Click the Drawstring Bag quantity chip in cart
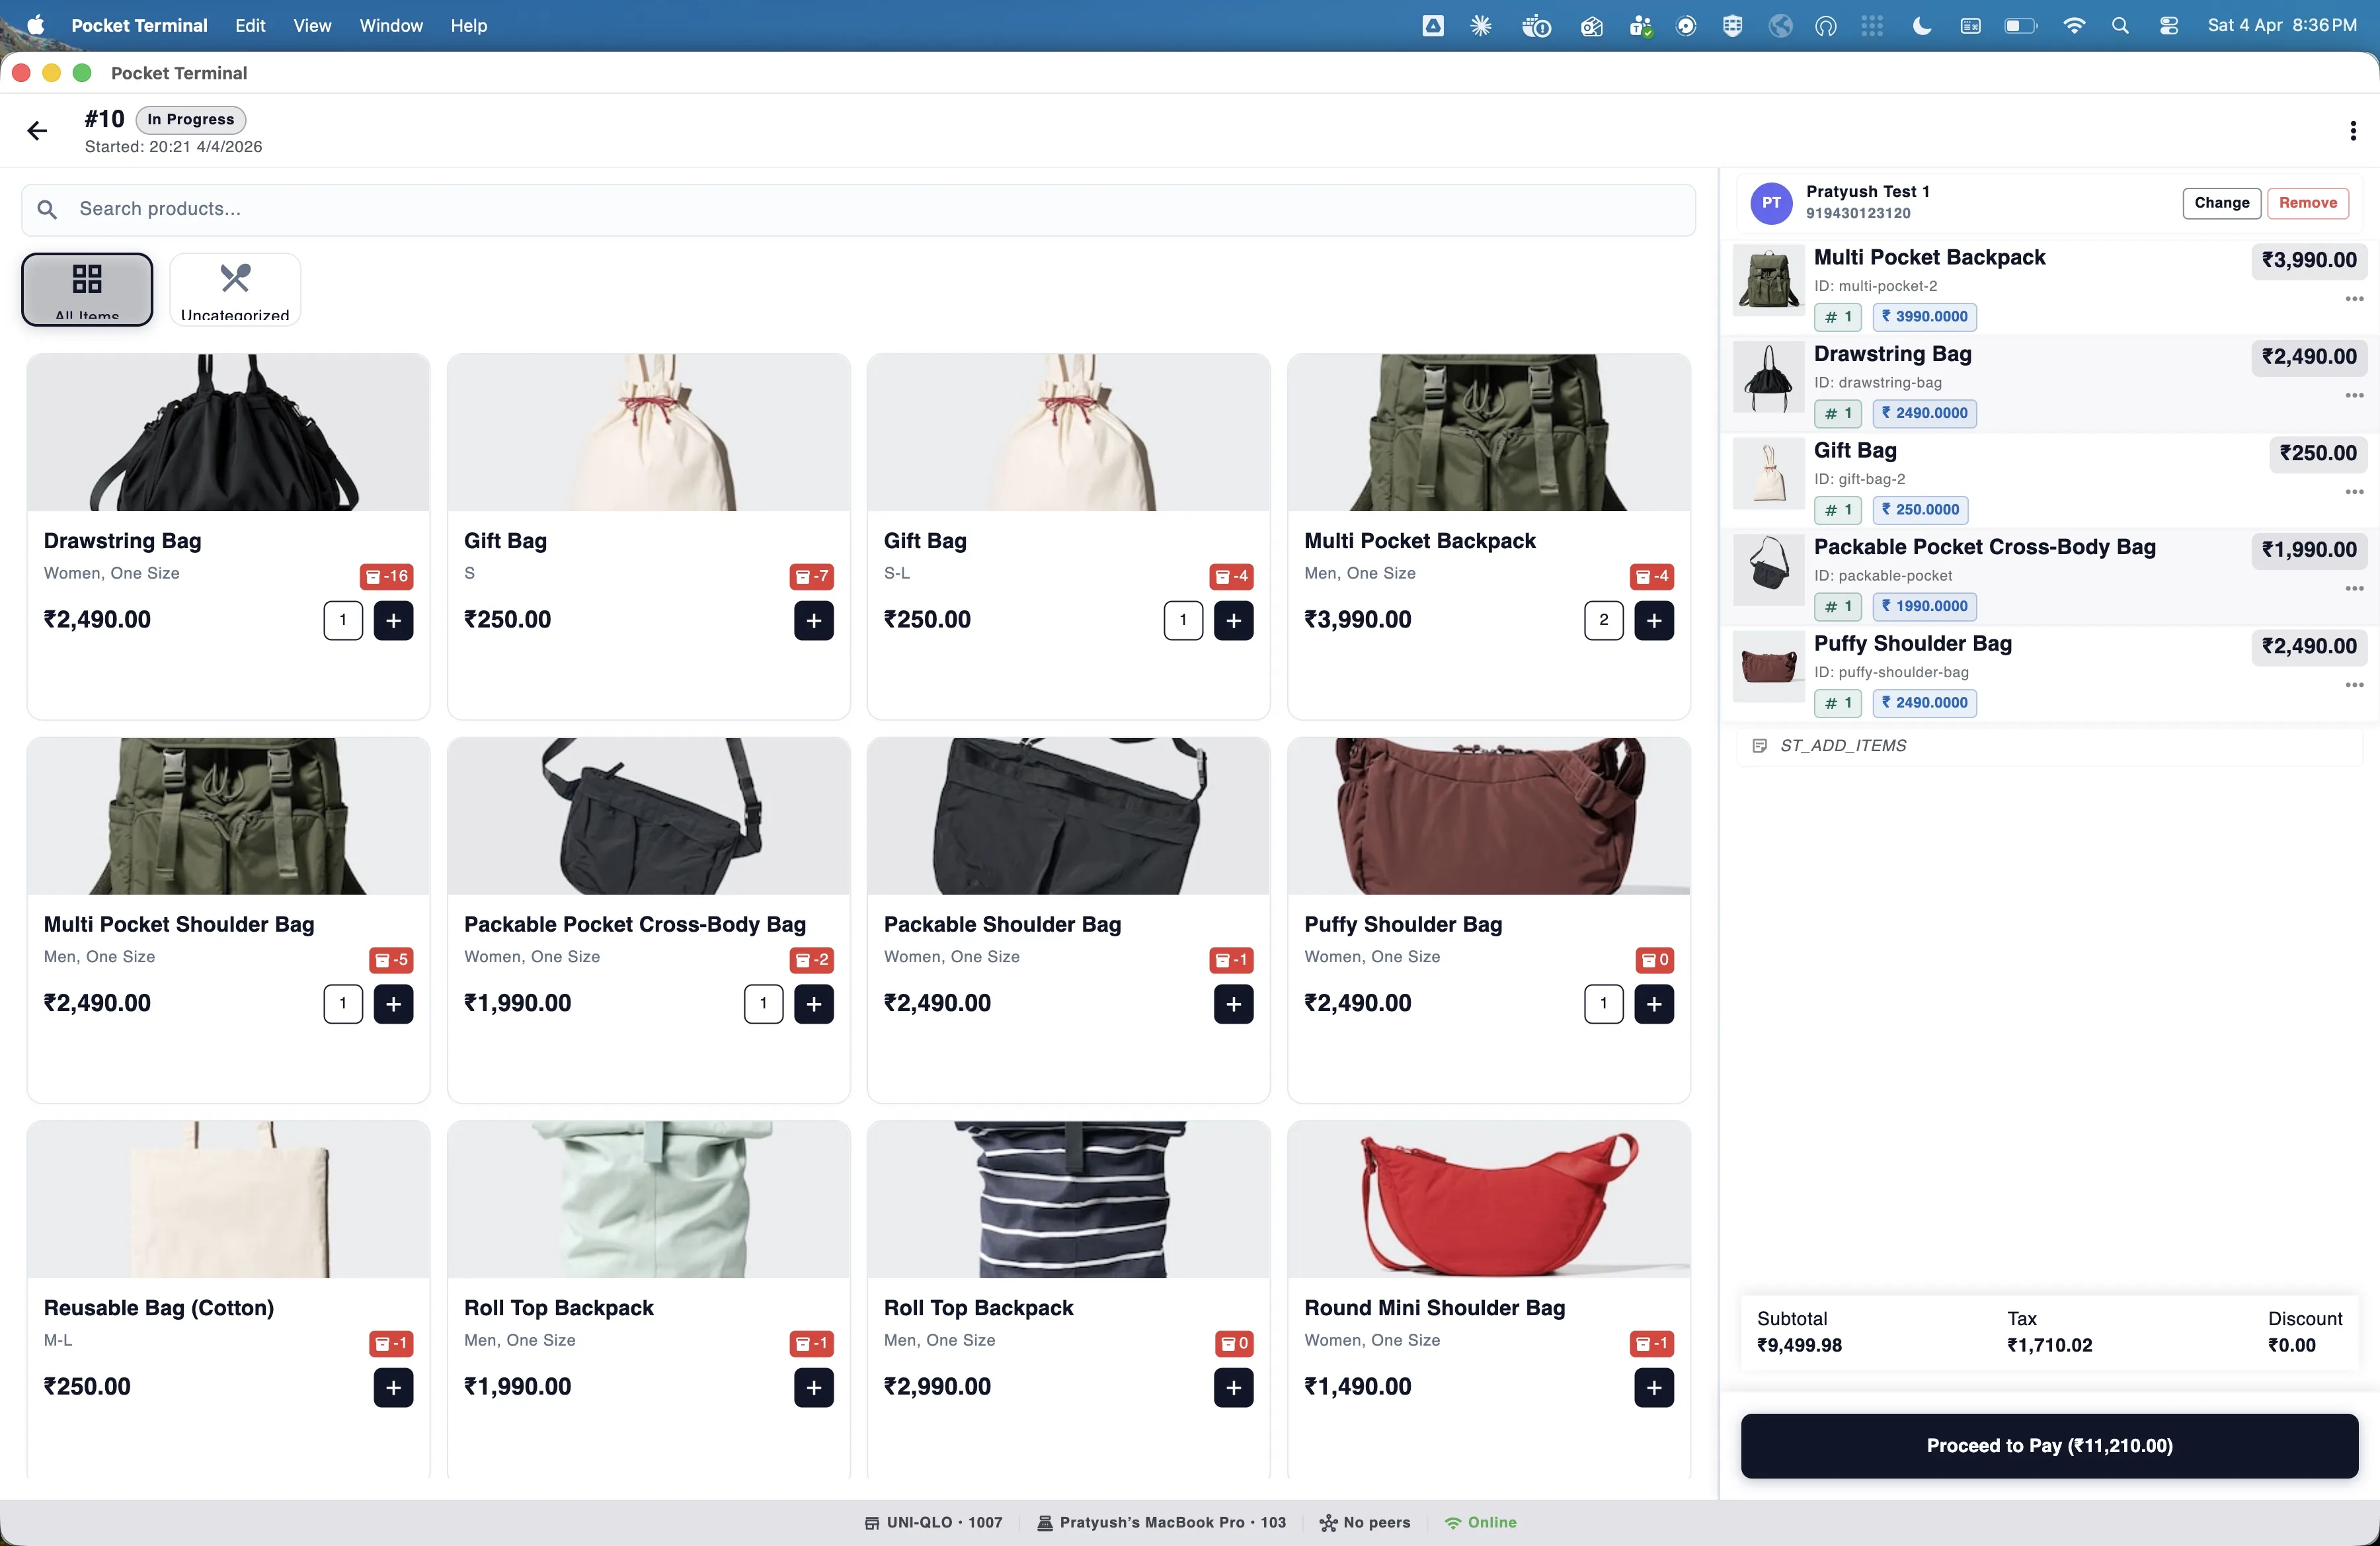Viewport: 2380px width, 1546px height. 1837,413
